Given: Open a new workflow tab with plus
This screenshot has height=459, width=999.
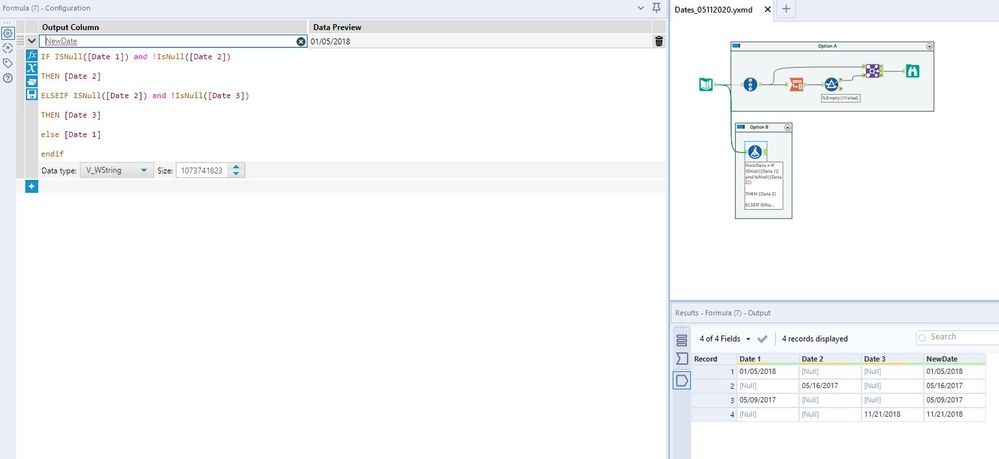Looking at the screenshot, I should tap(786, 9).
